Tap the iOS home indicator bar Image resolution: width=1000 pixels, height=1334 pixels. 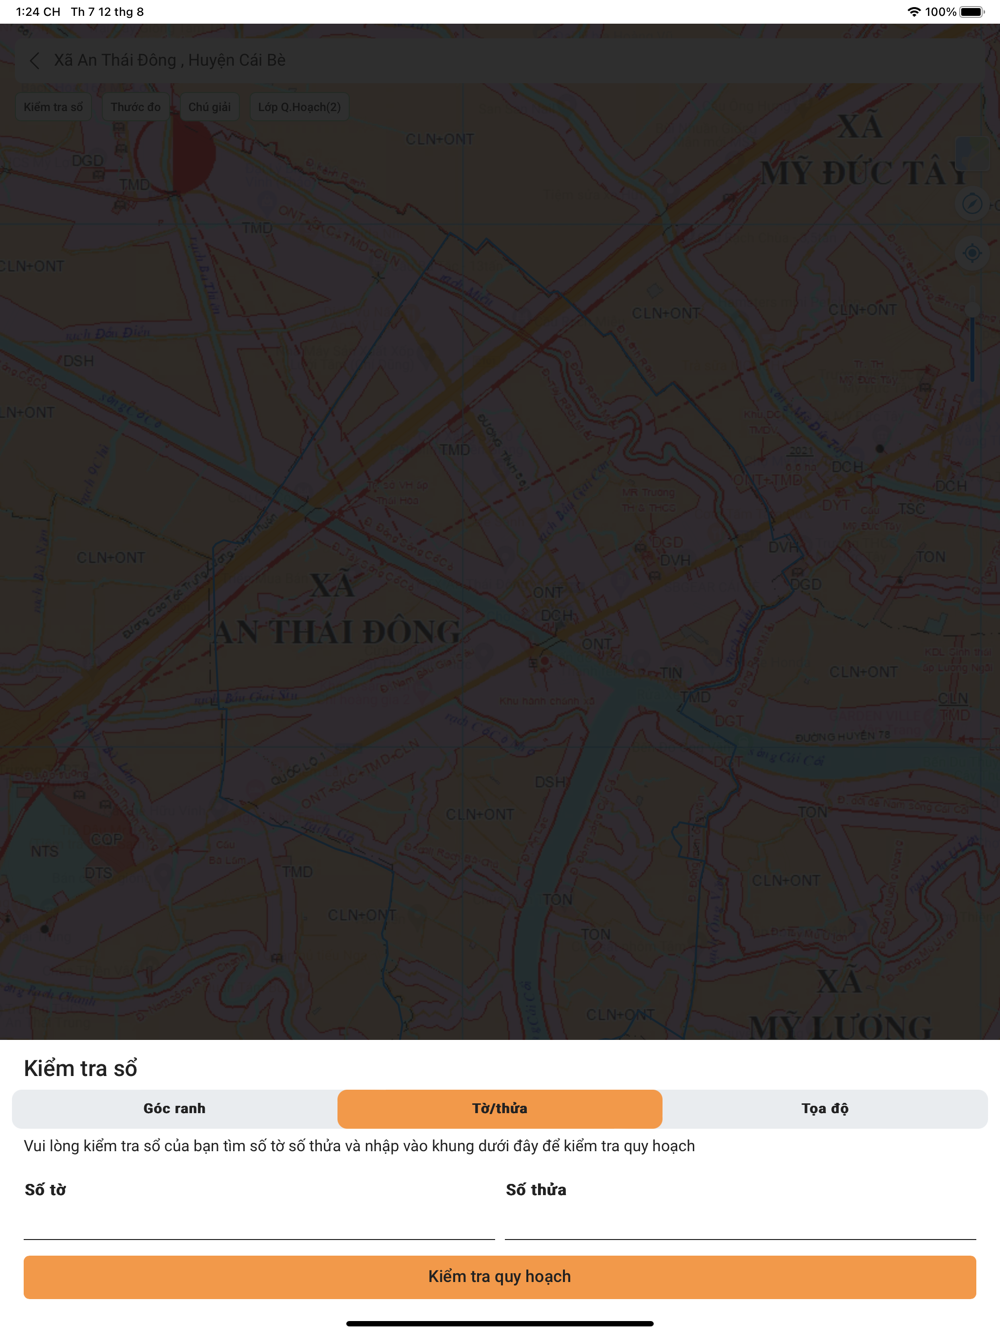[500, 1323]
